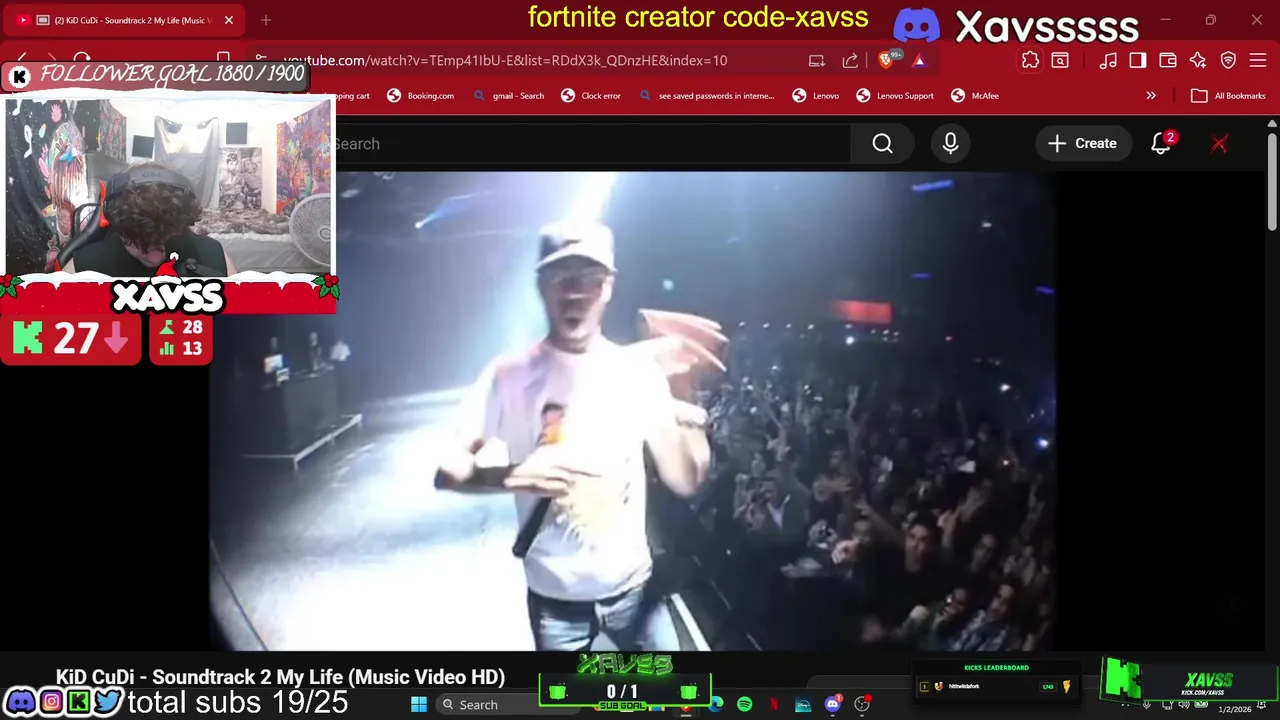Open Netflix from the taskbar
Screen dimensions: 1280x720
click(x=773, y=704)
